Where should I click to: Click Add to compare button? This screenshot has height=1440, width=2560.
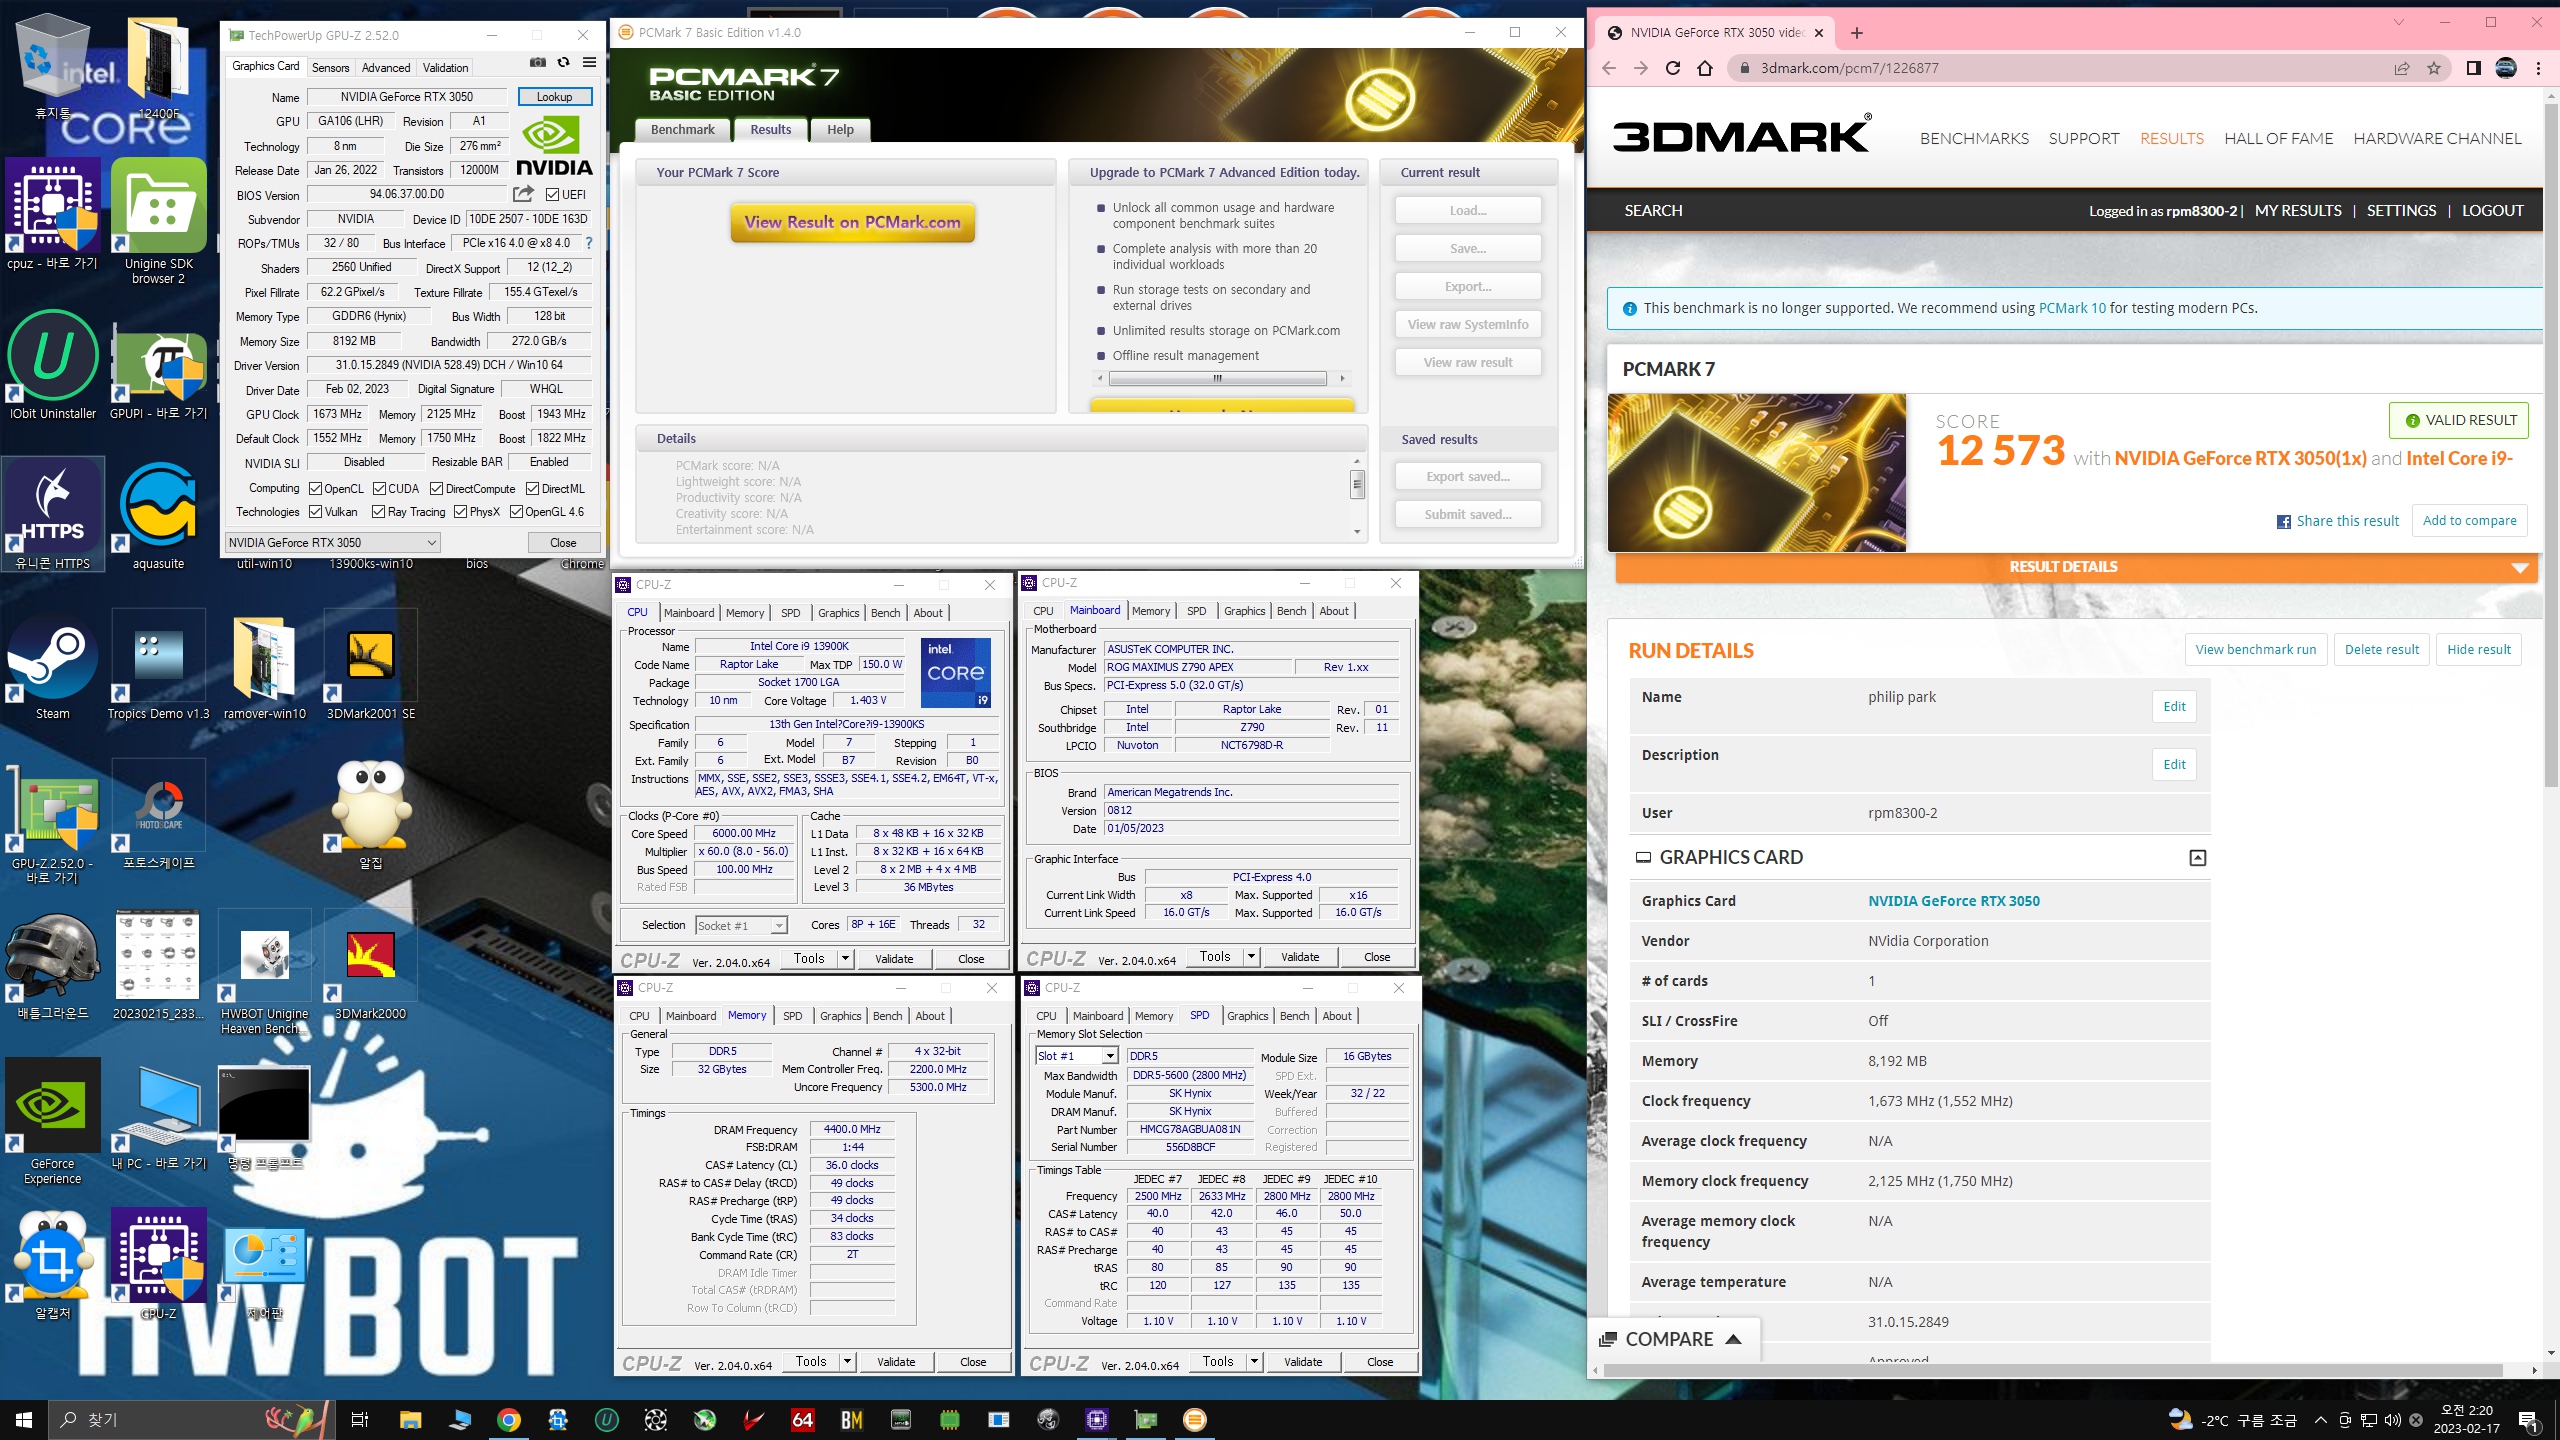tap(2469, 521)
